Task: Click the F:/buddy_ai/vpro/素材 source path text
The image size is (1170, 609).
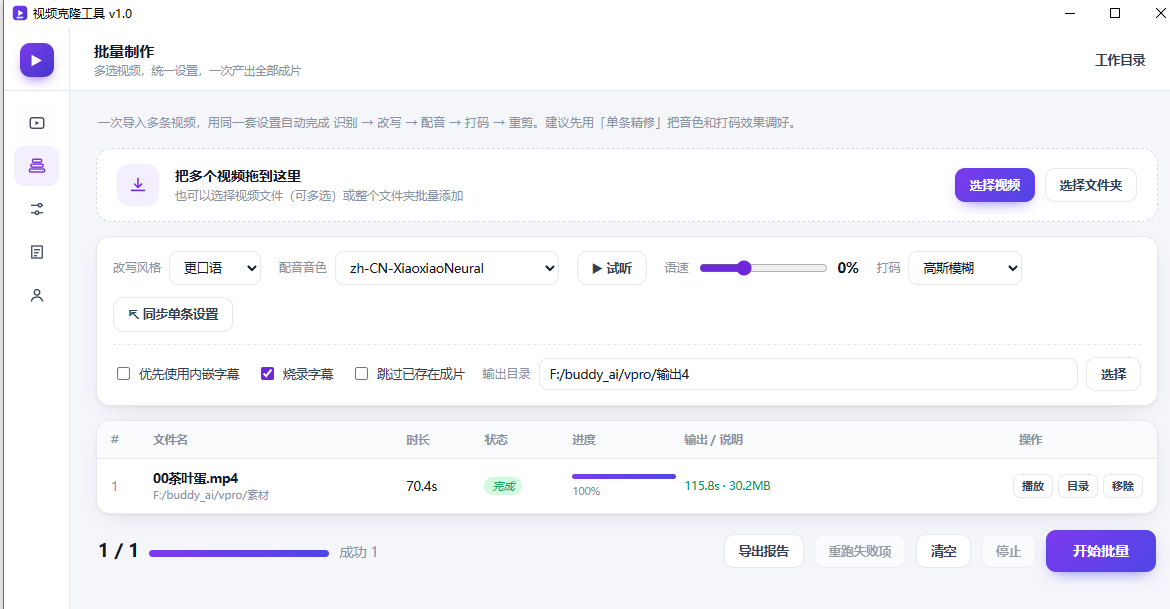Action: [210, 495]
